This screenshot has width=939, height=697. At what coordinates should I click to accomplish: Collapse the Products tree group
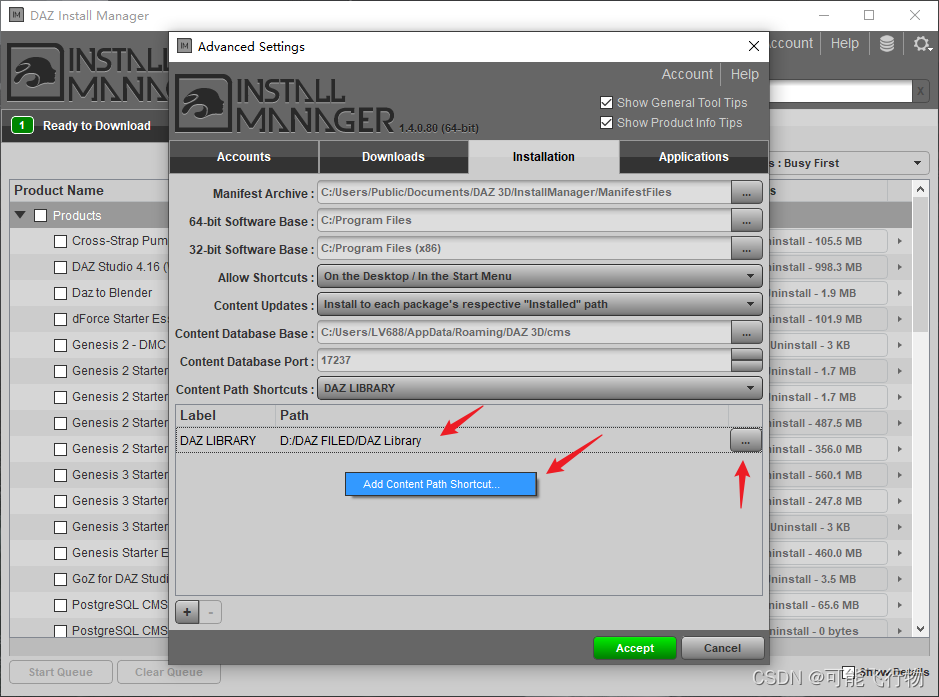pos(20,215)
